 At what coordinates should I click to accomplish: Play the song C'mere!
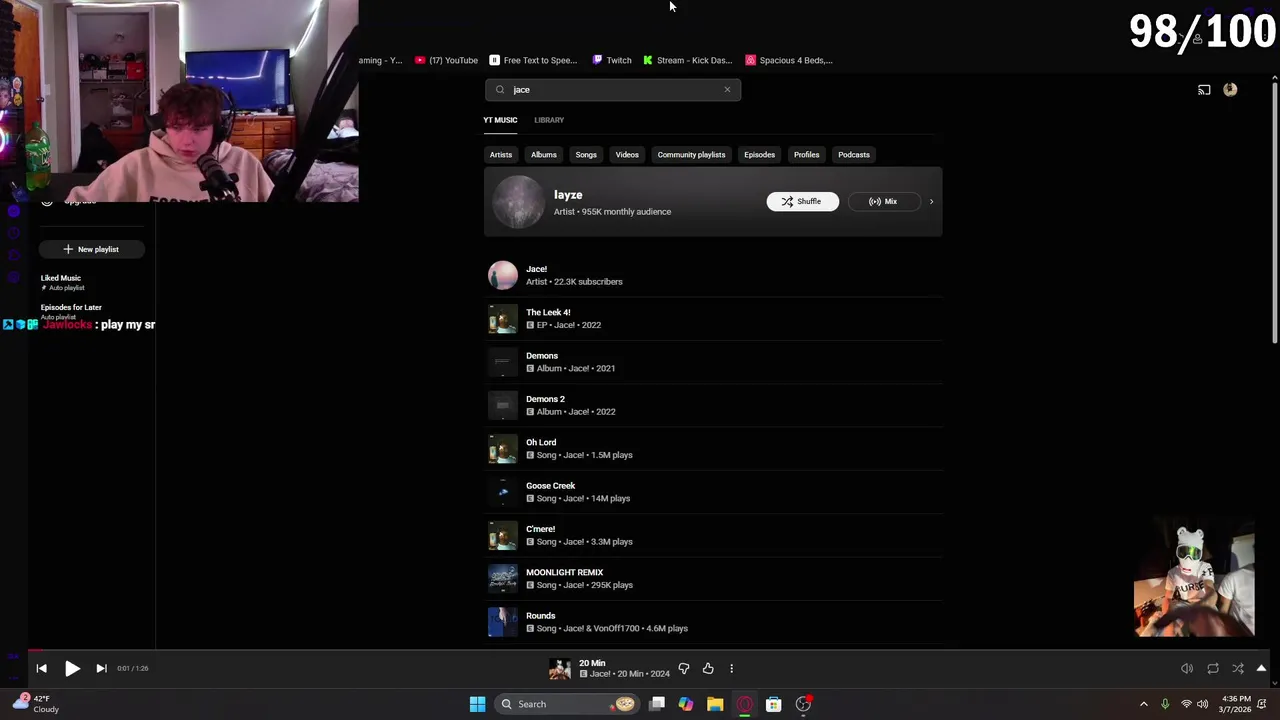(x=714, y=535)
